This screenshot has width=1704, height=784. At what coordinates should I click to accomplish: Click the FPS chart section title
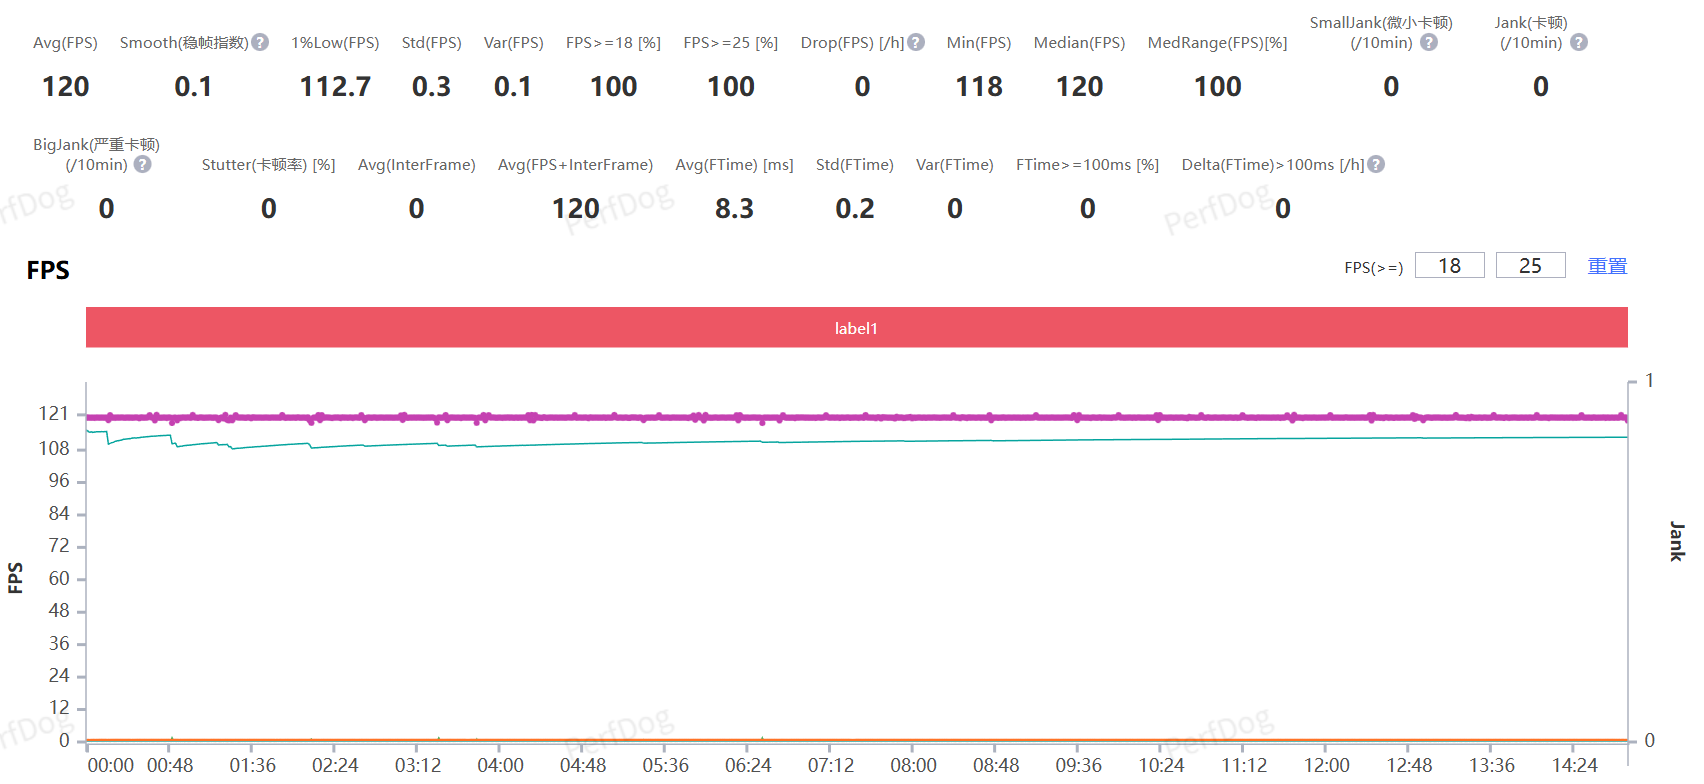pos(48,270)
